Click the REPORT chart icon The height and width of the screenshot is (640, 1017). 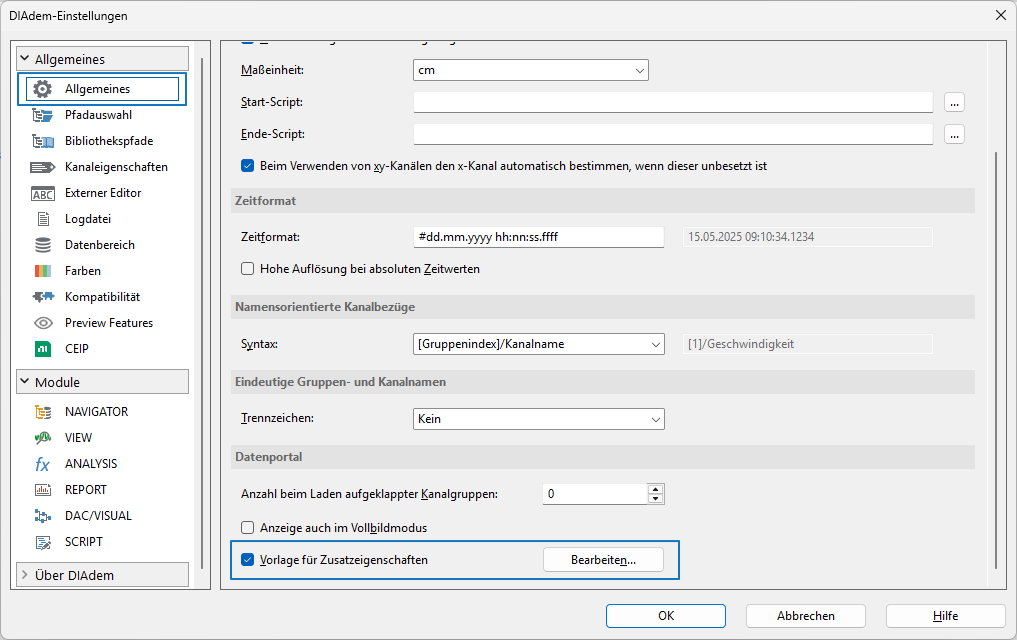[x=43, y=490]
